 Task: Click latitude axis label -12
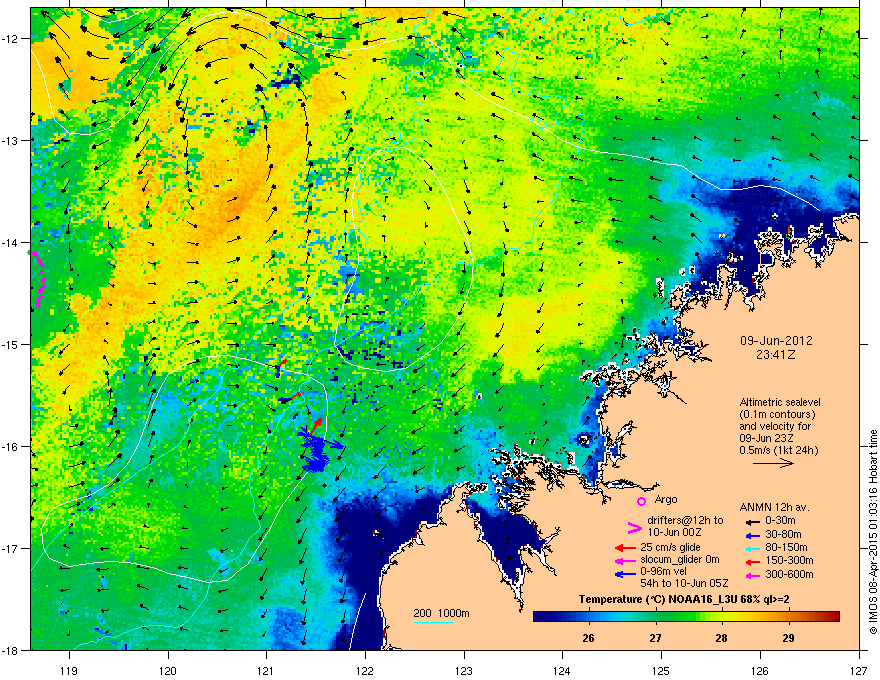coord(11,39)
